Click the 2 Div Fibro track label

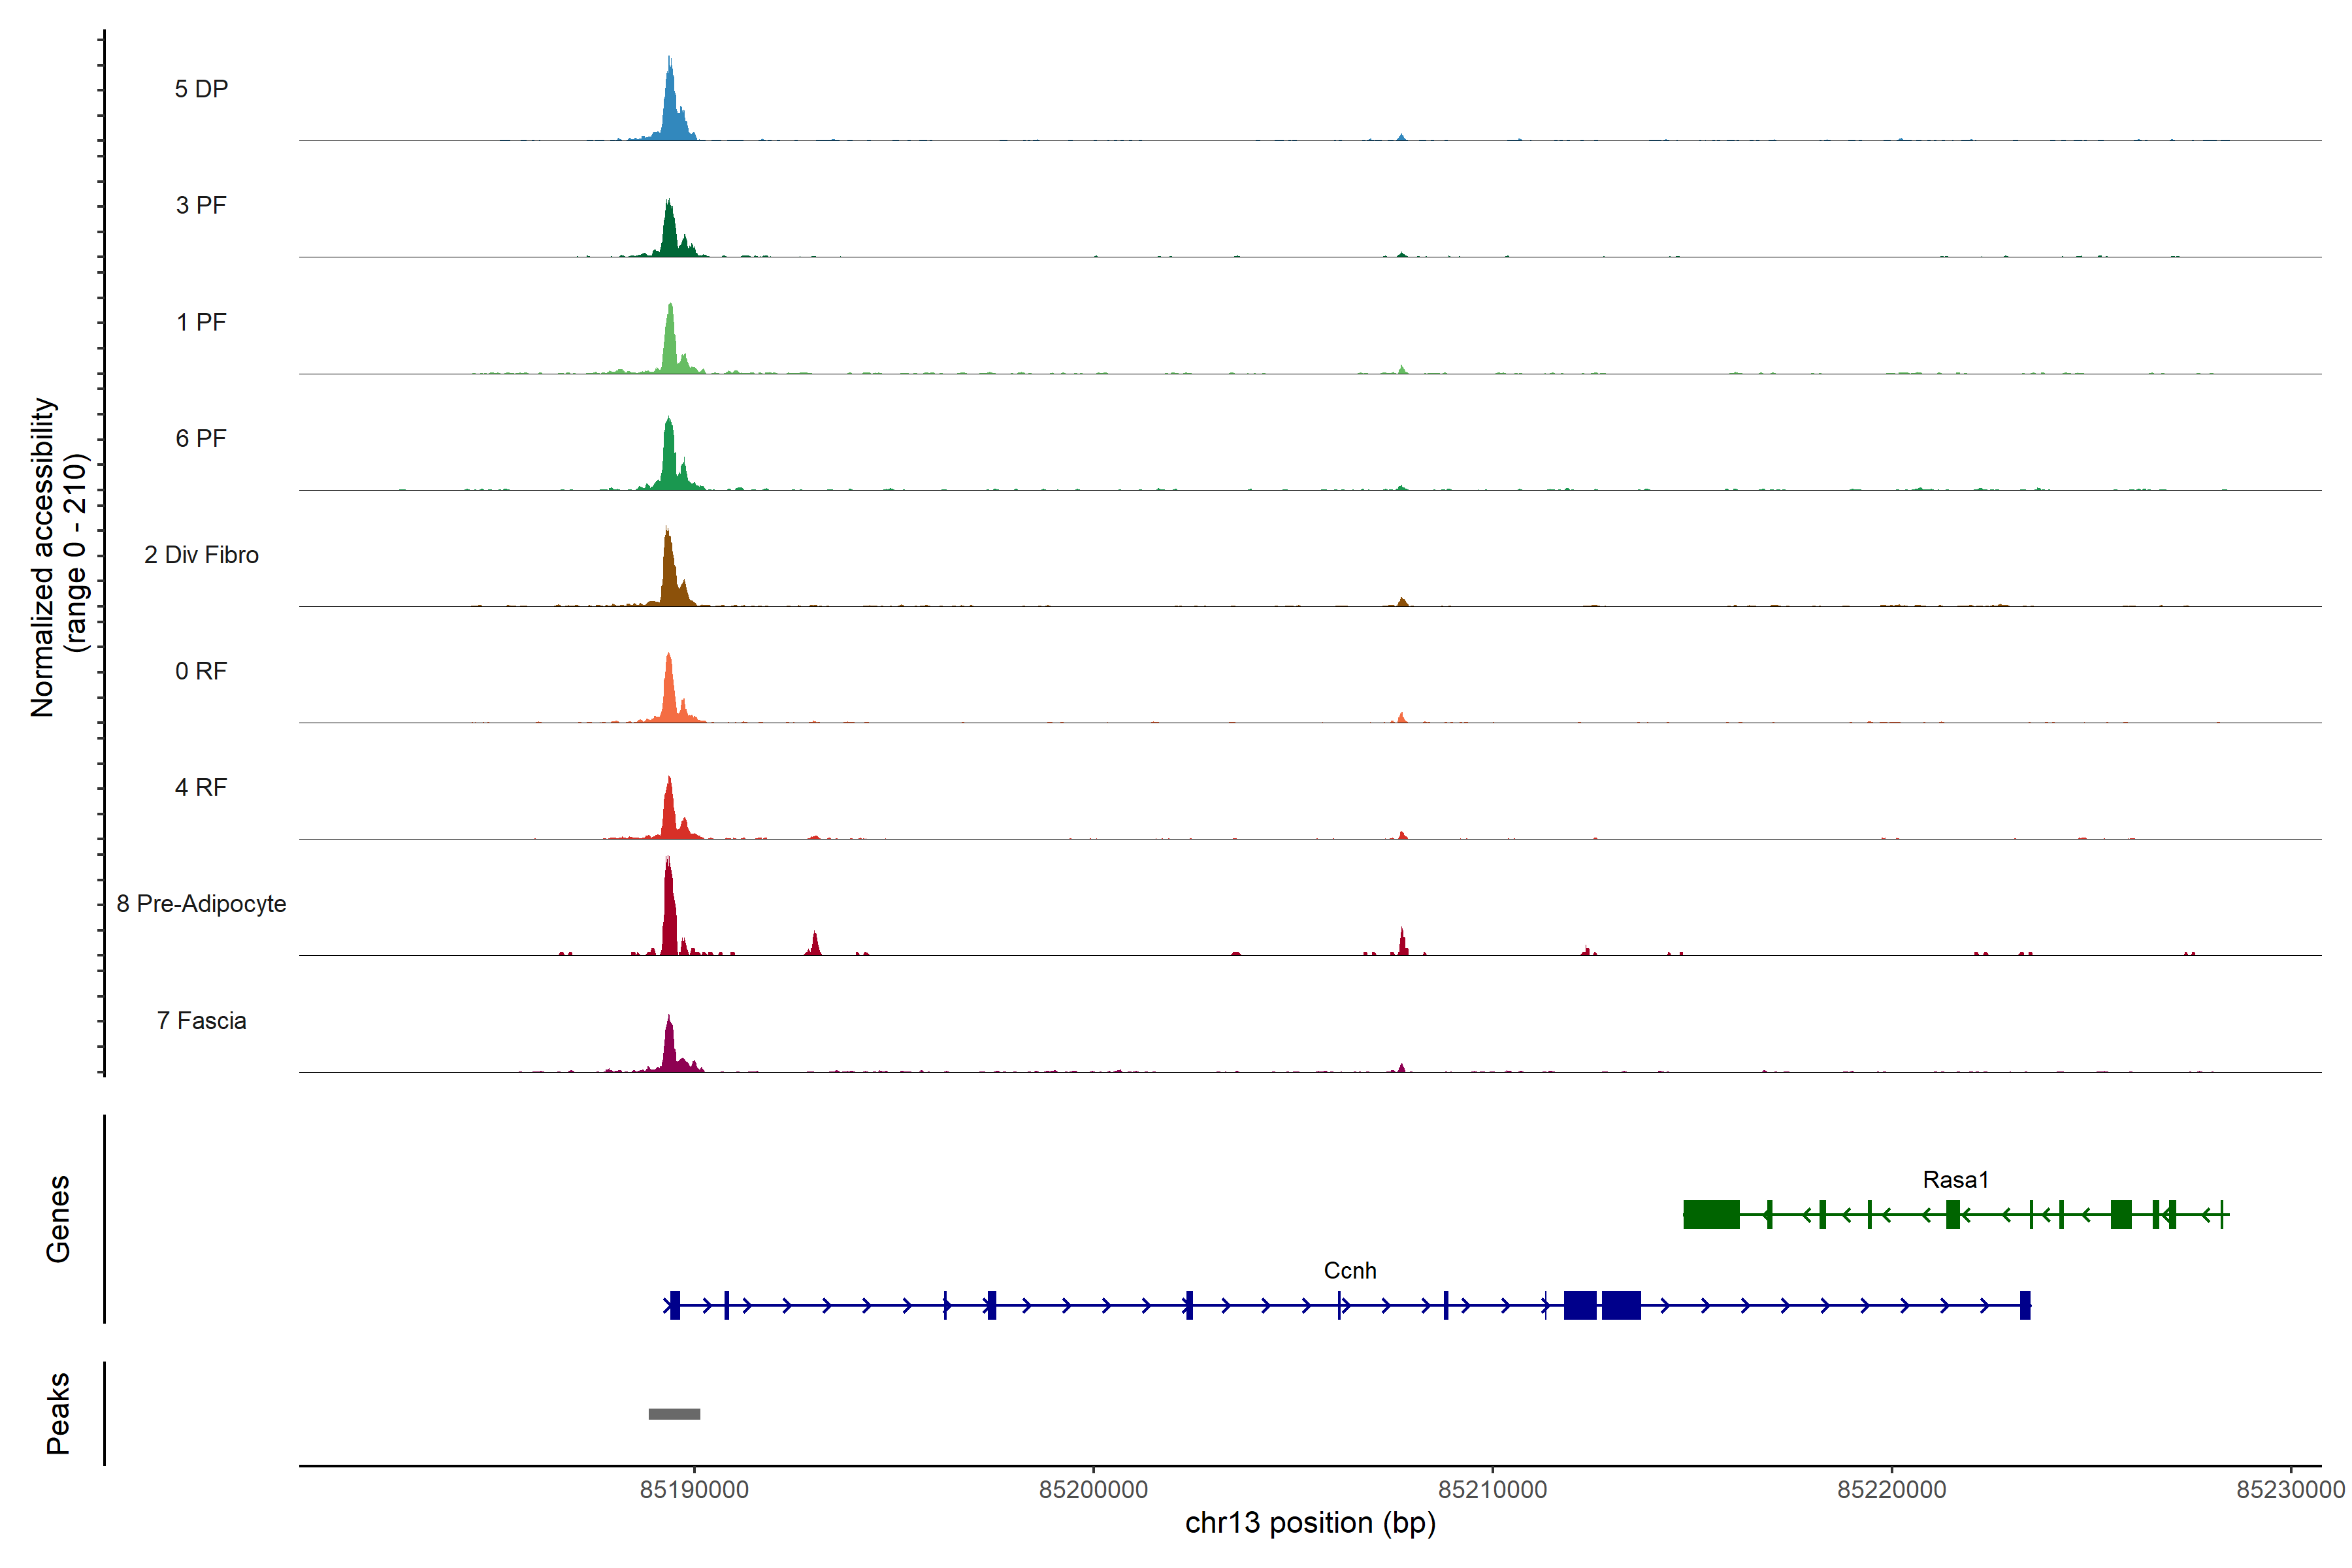[x=201, y=555]
